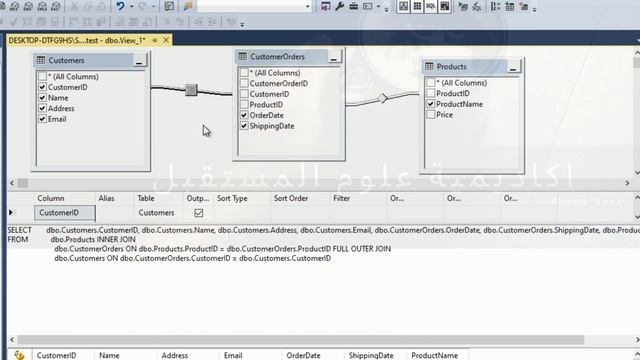Undo the last action
640x360 pixels.
click(120, 6)
